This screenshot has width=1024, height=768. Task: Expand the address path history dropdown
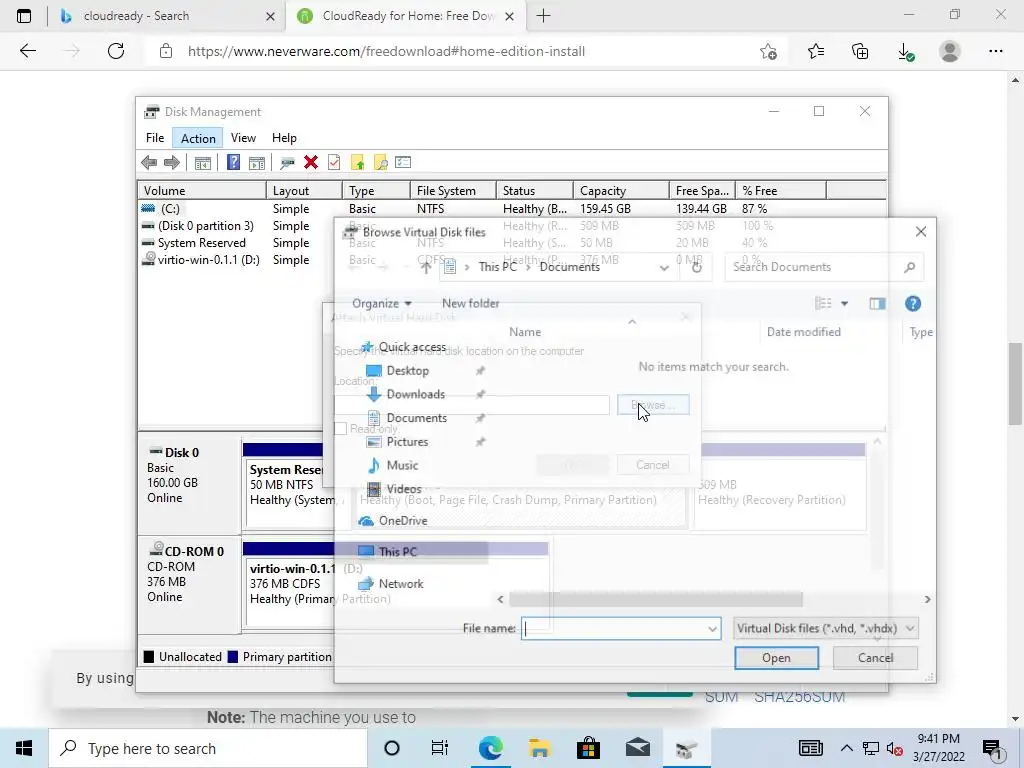point(664,267)
